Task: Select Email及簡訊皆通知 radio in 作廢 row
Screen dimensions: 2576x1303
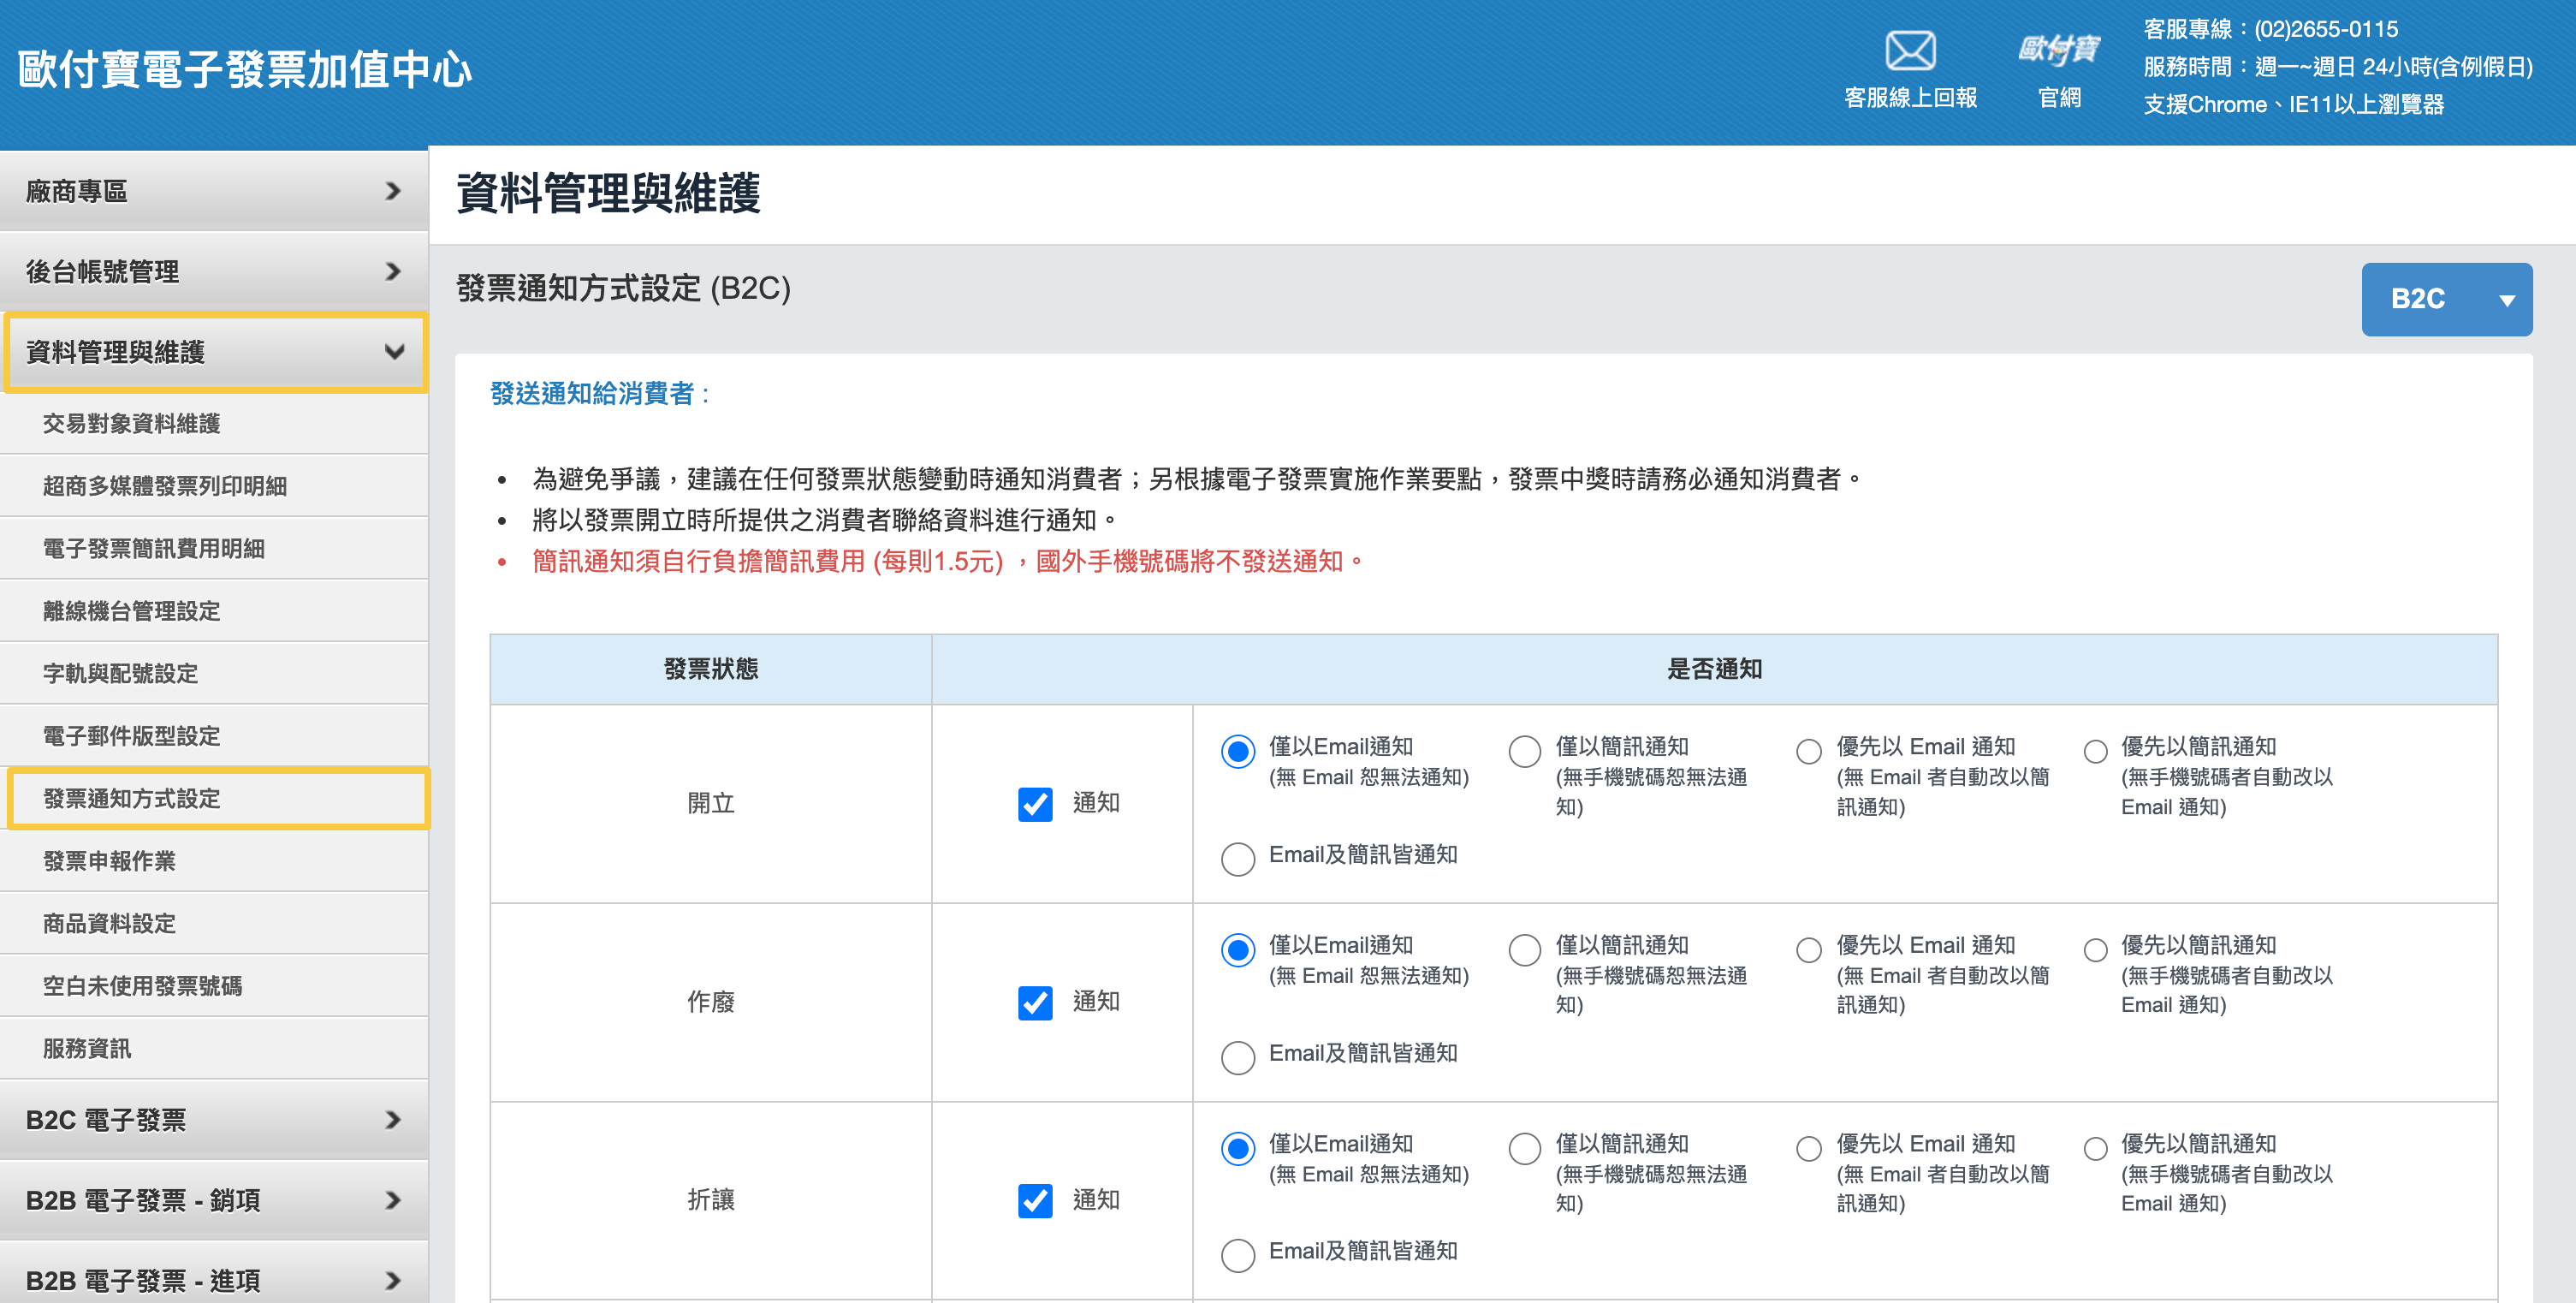Action: tap(1238, 1057)
